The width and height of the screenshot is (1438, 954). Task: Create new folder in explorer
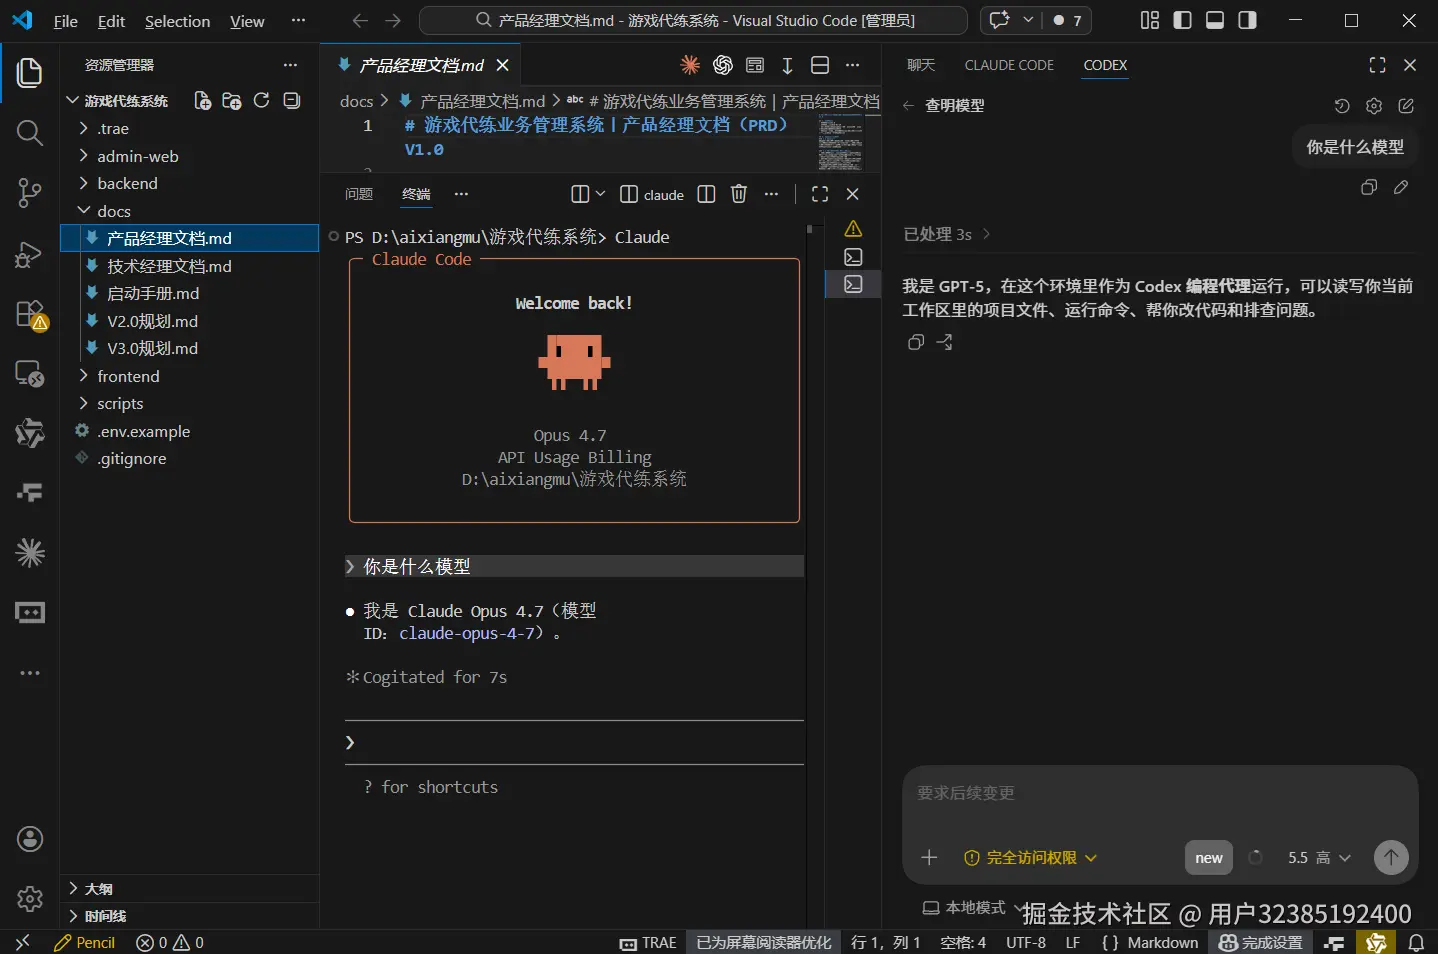232,101
